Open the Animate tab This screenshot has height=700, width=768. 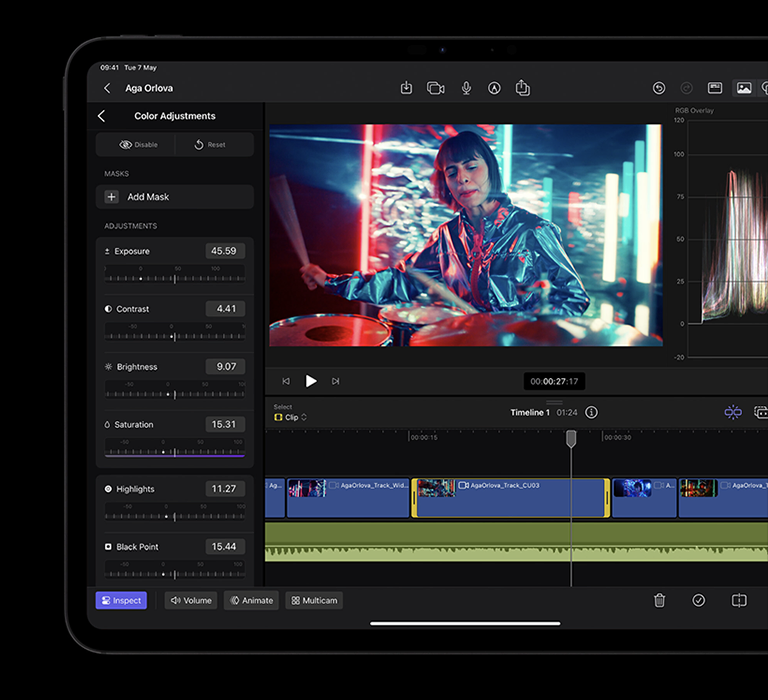coord(251,601)
